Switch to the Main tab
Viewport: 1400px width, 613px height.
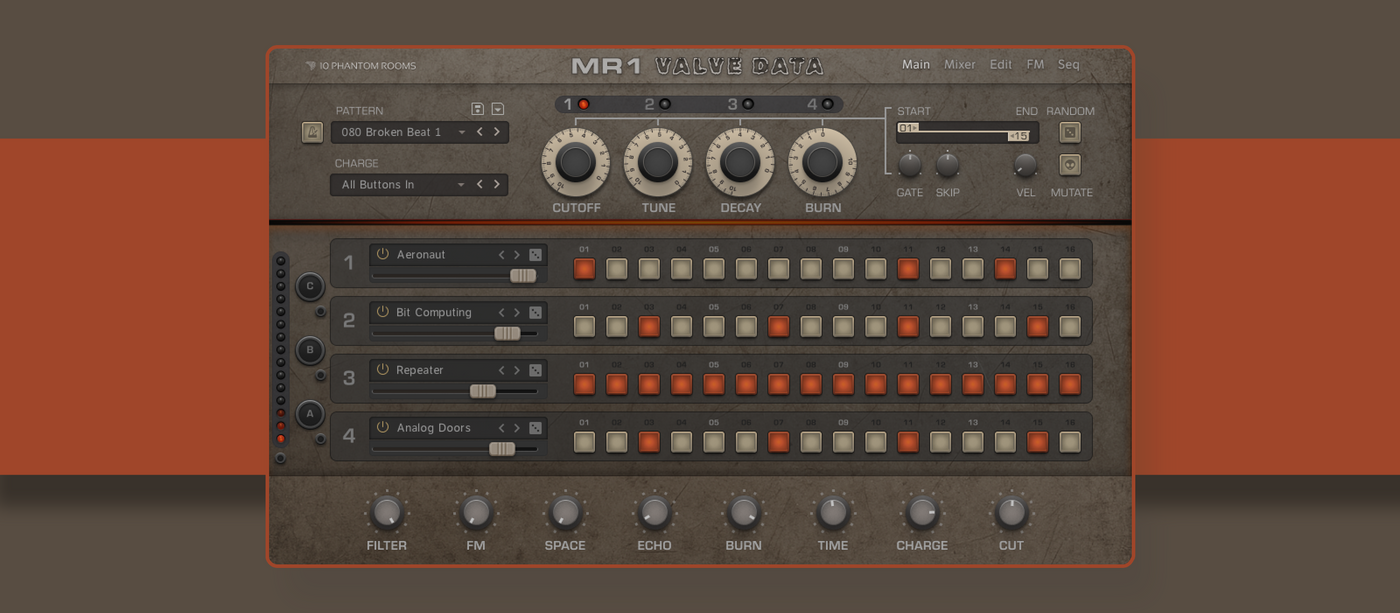coord(916,64)
